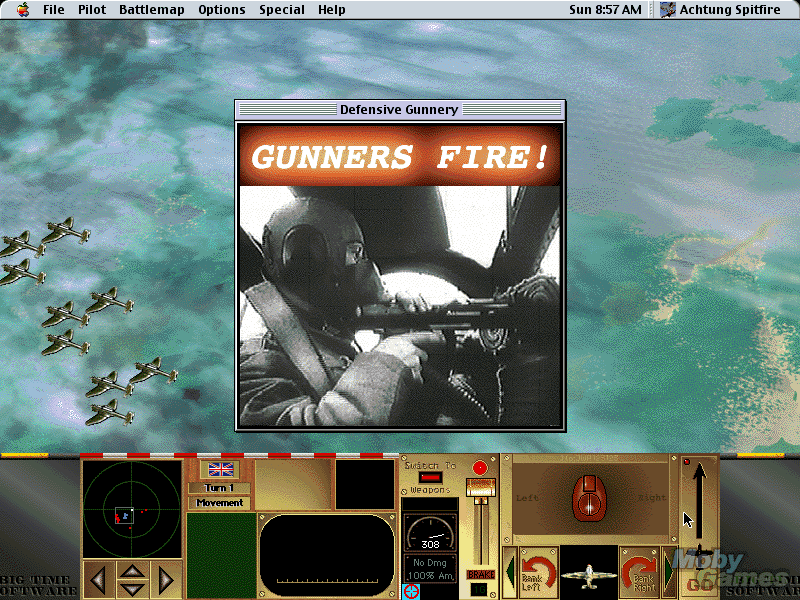Click the circular radar scope display
The image size is (800, 600).
click(132, 509)
